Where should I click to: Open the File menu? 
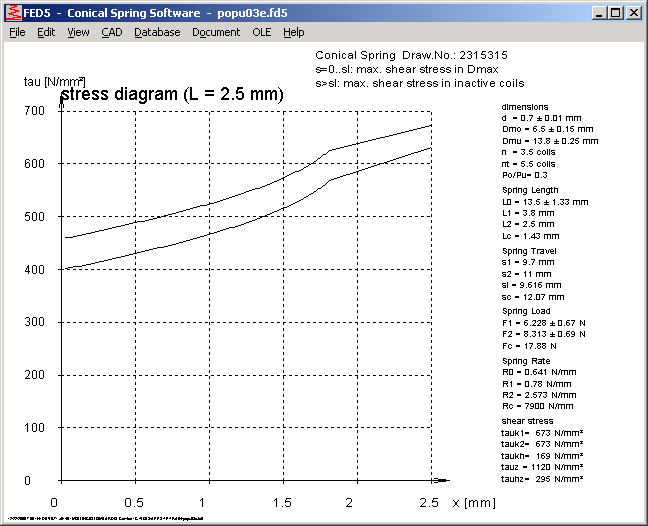17,32
